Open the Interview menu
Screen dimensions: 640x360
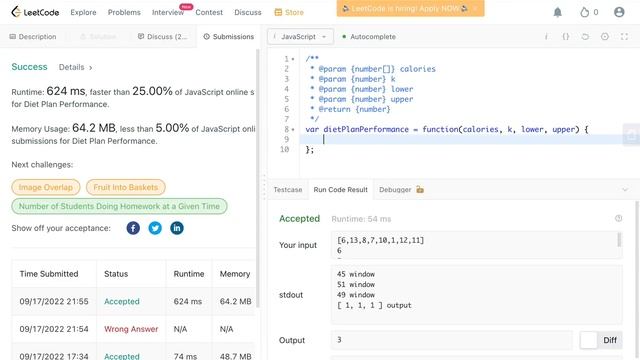[x=168, y=12]
